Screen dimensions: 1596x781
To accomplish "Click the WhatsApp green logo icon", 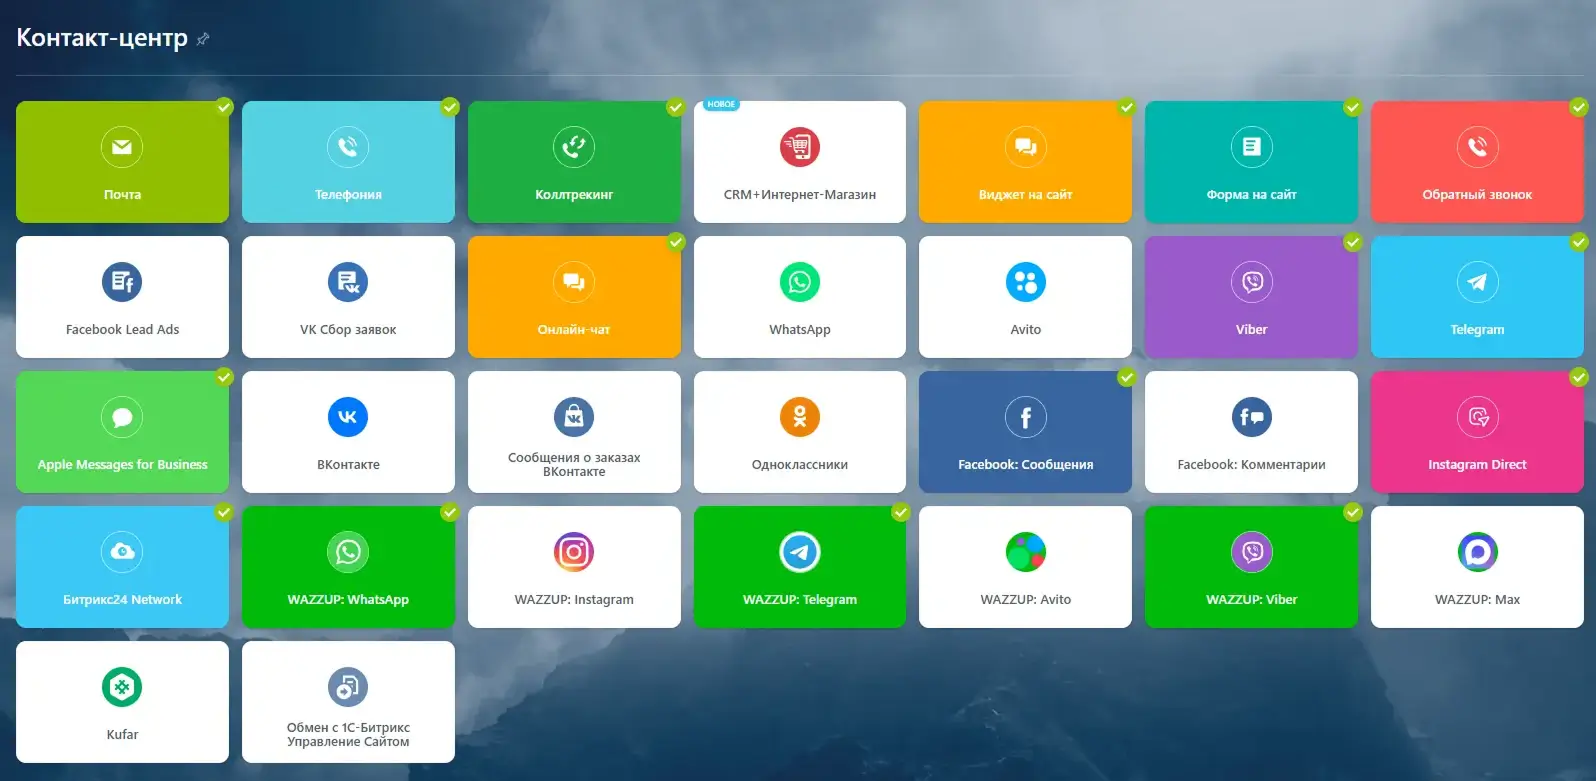I will [x=799, y=282].
